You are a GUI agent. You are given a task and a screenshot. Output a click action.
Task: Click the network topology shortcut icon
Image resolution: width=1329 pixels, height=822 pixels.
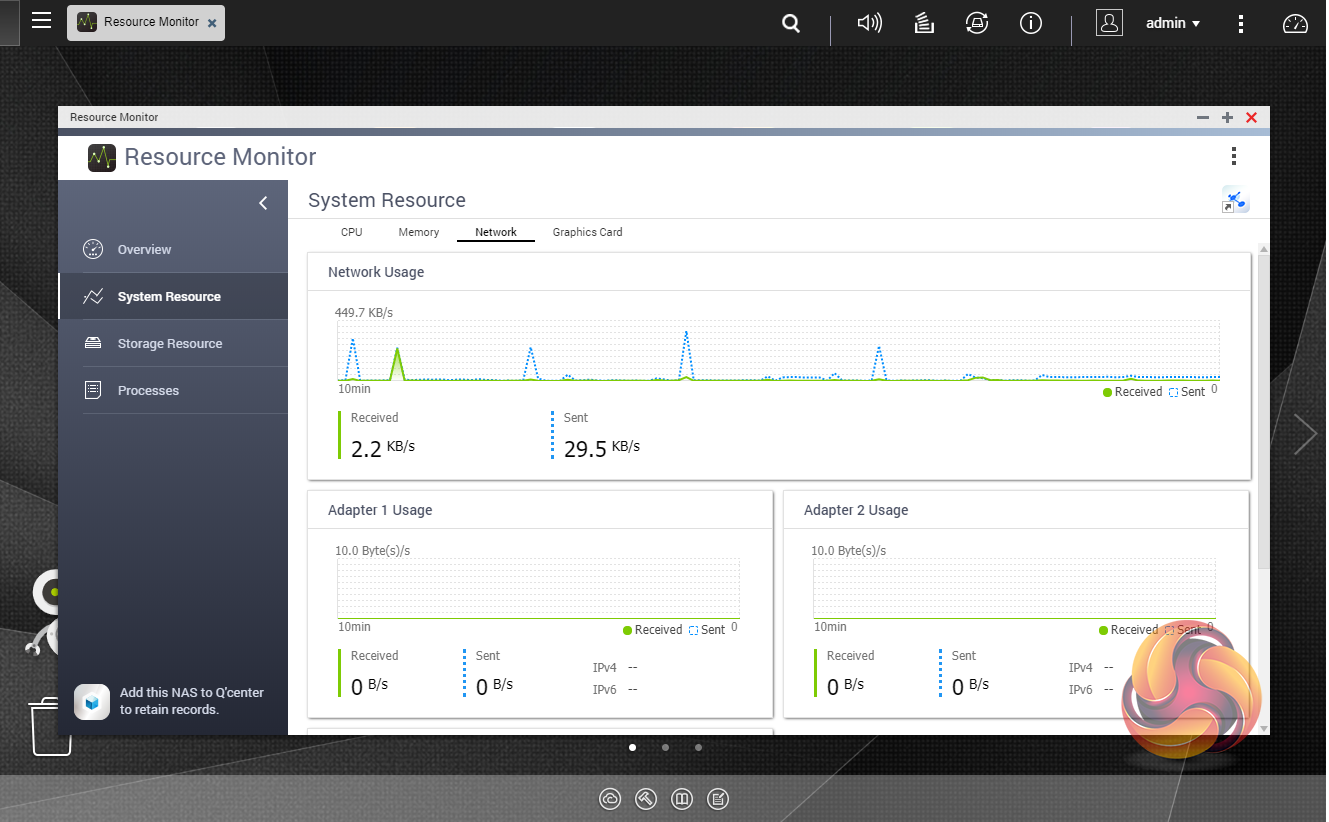[1235, 200]
